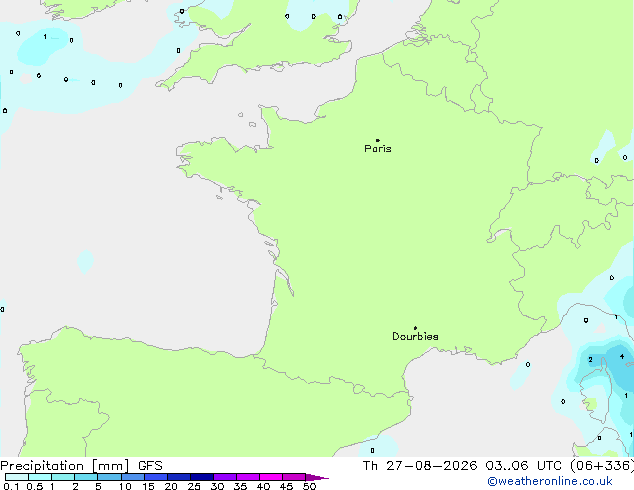634x490 pixels.
Task: Pick the 25–30 mm navy legend swatch
Action: (x=201, y=477)
